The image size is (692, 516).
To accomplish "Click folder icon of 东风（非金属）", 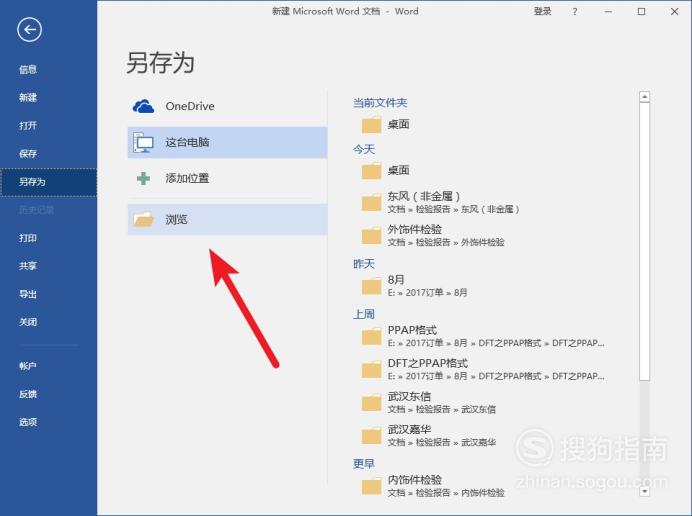I will 371,203.
